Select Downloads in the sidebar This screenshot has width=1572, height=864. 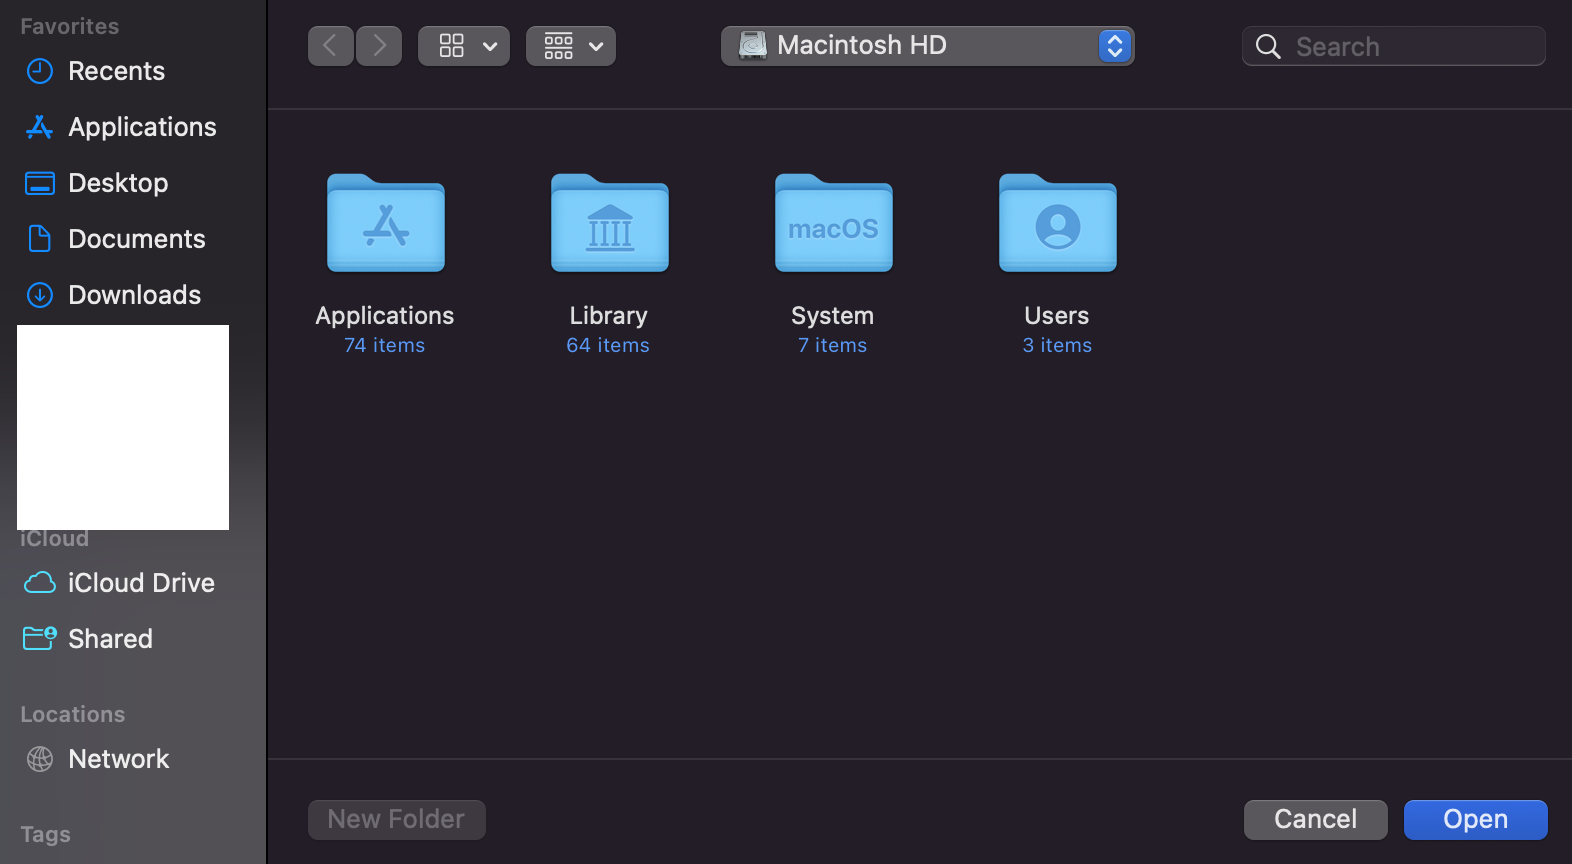(x=134, y=295)
